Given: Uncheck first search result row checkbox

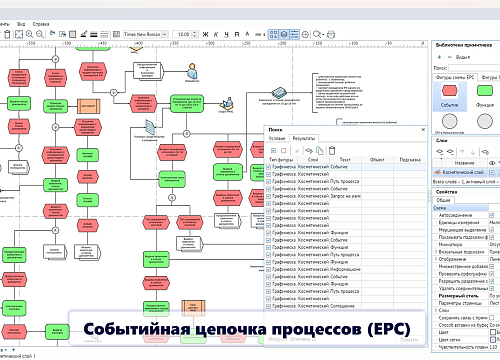Looking at the screenshot, I should 269,167.
